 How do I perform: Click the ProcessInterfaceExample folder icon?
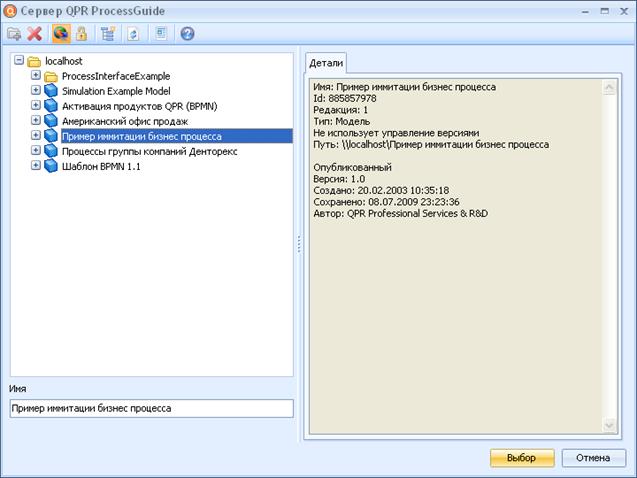tap(51, 76)
